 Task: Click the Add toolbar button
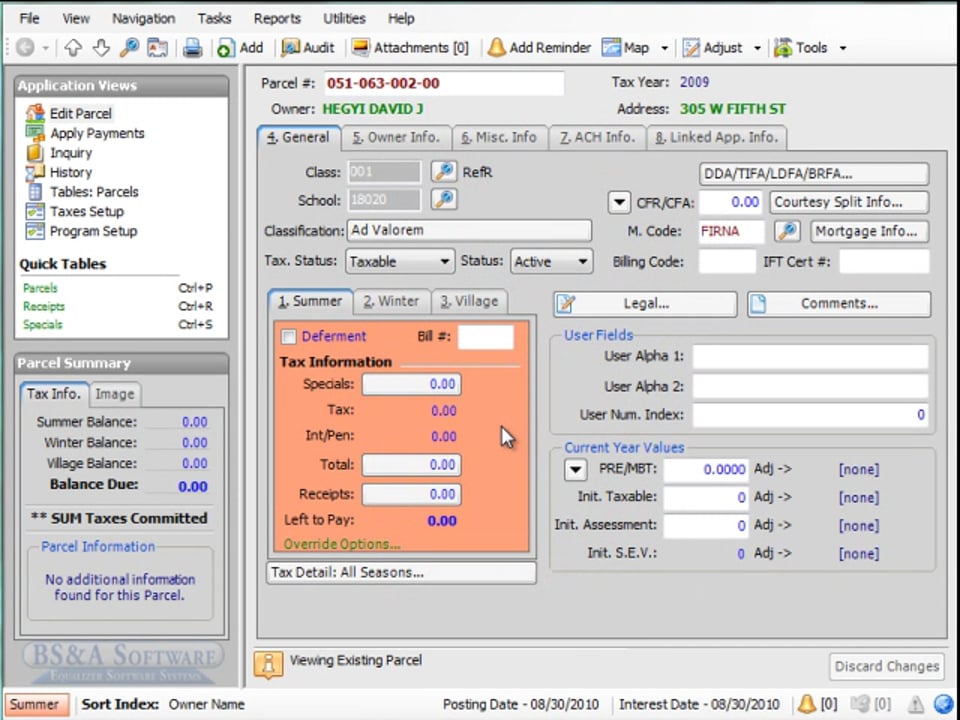[x=240, y=48]
